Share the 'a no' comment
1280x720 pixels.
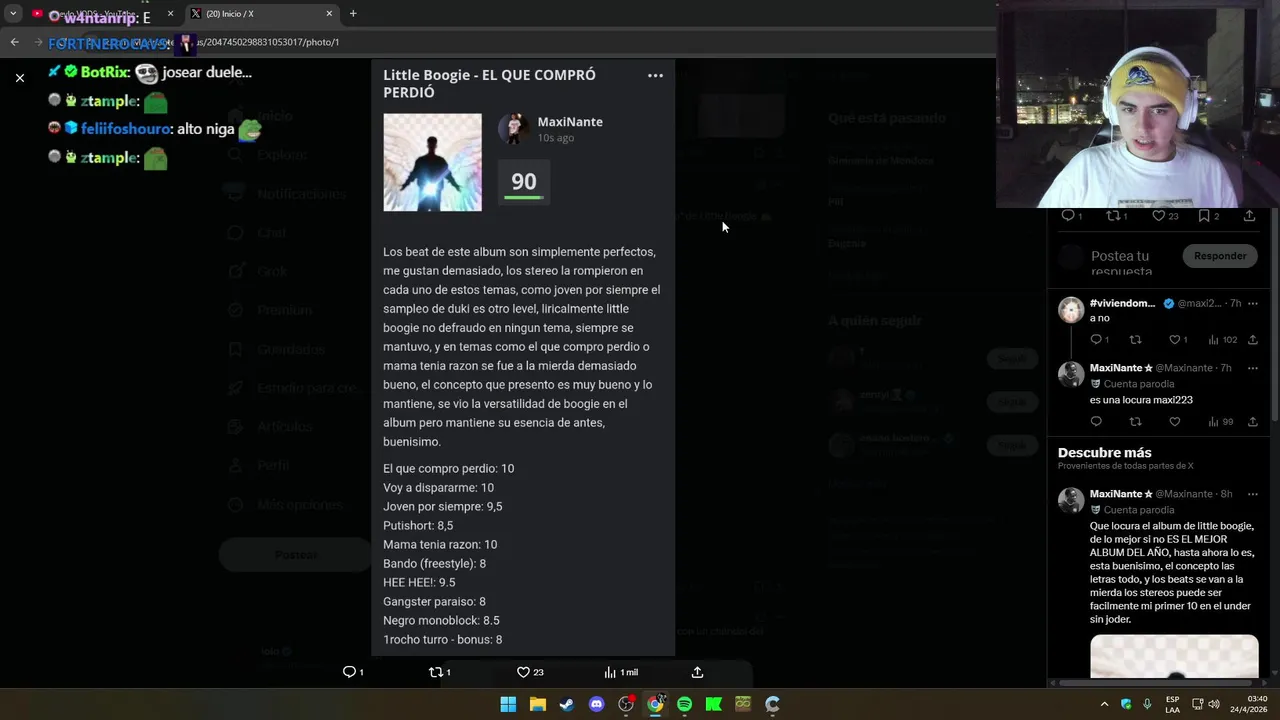click(1252, 340)
